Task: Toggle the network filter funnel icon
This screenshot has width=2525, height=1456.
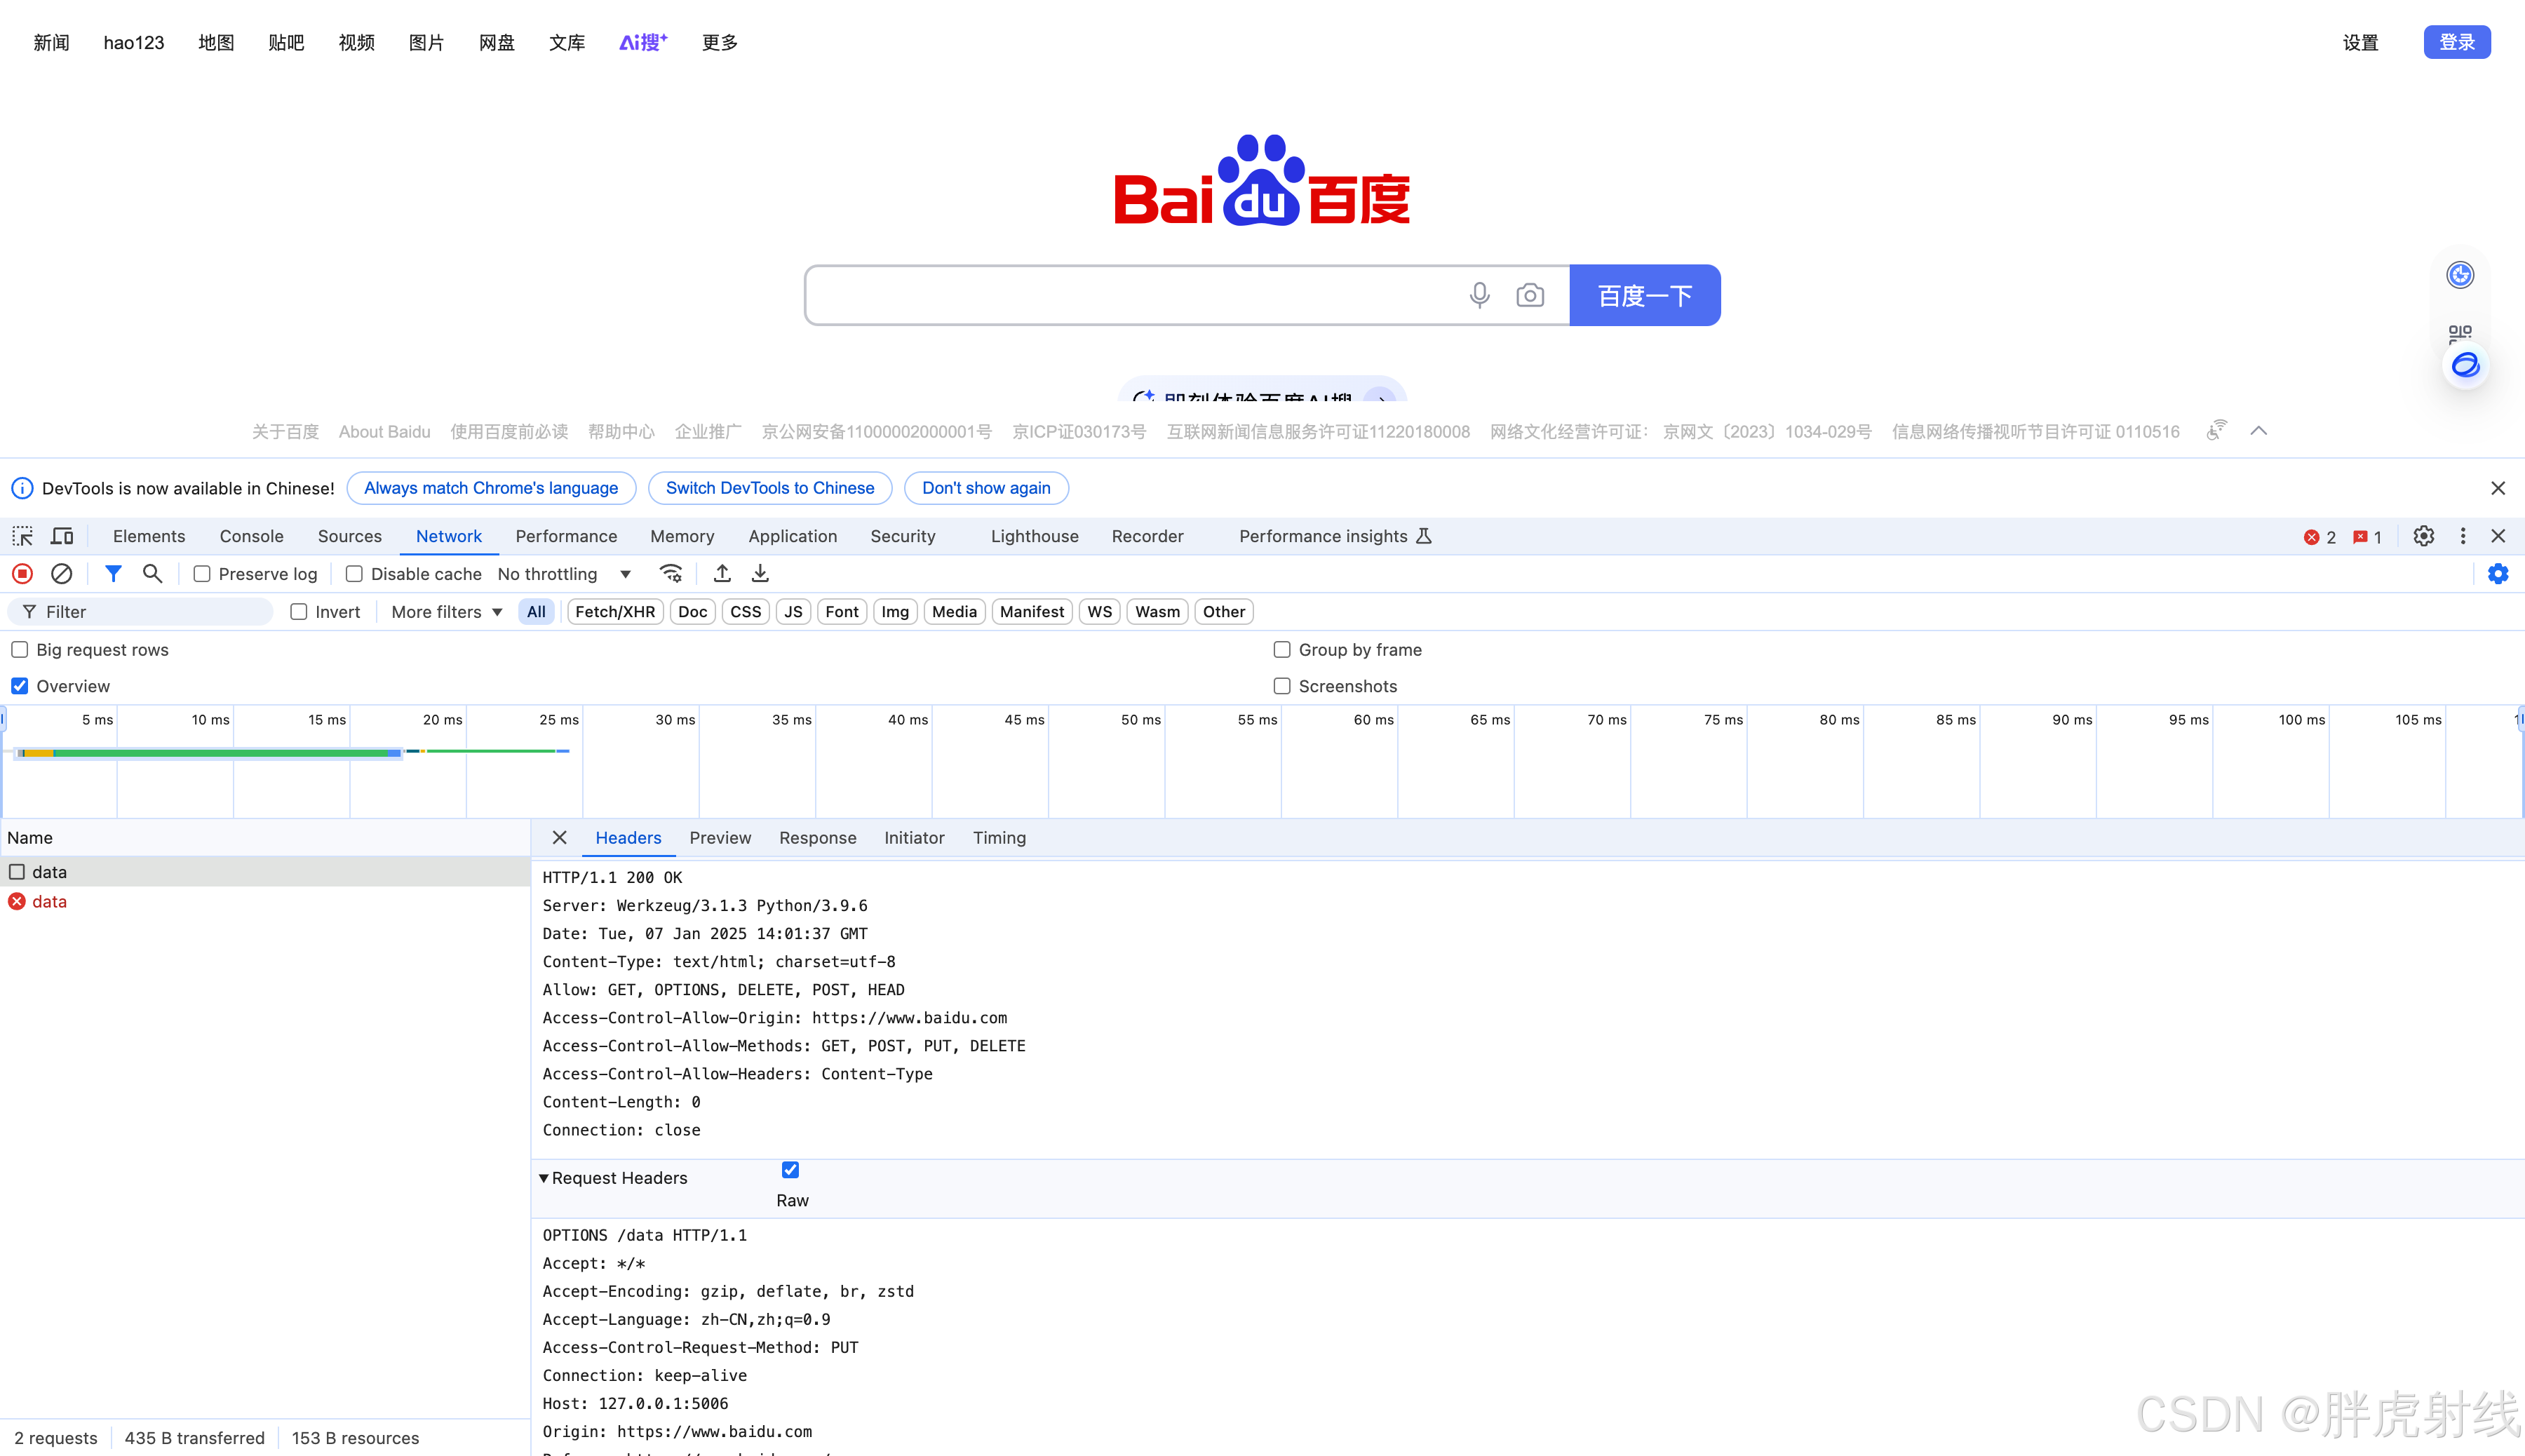Action: (113, 574)
